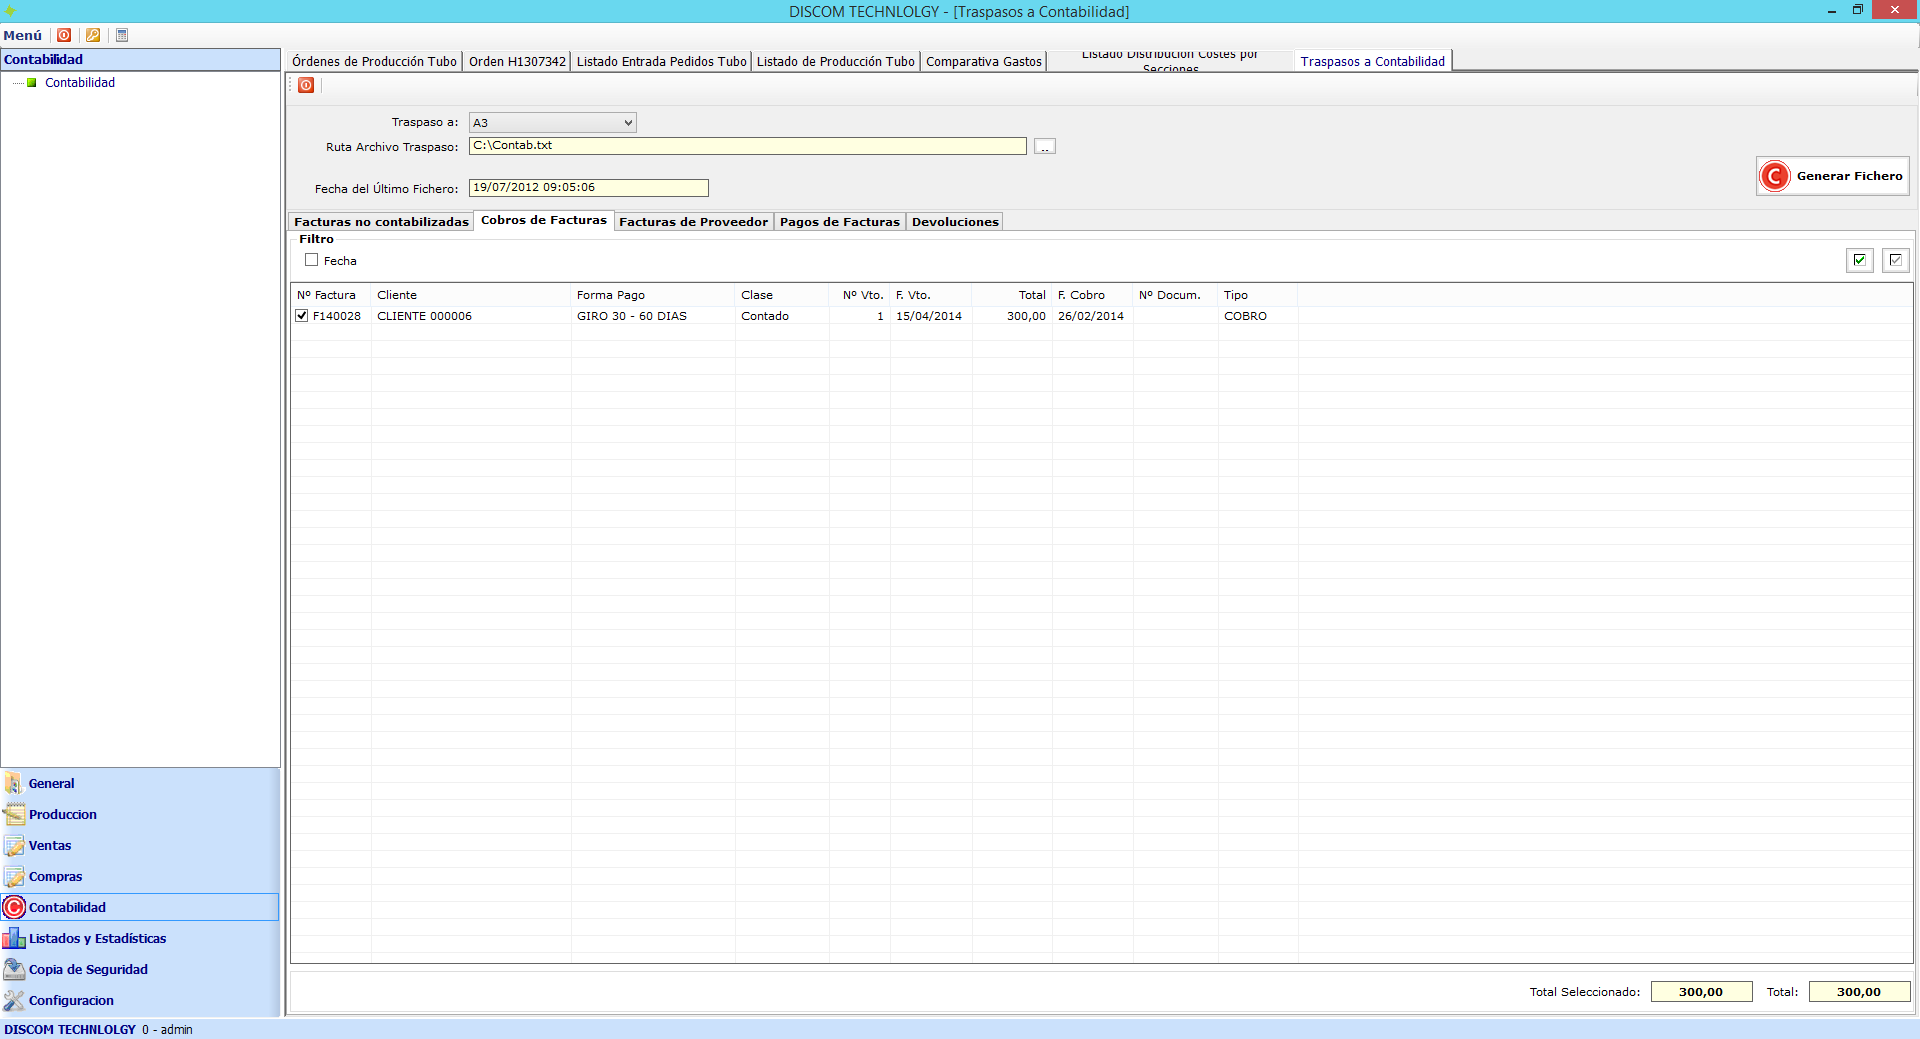Screen dimensions: 1920x1039
Task: Uncheck invoice F140028 row checkbox
Action: pos(302,316)
